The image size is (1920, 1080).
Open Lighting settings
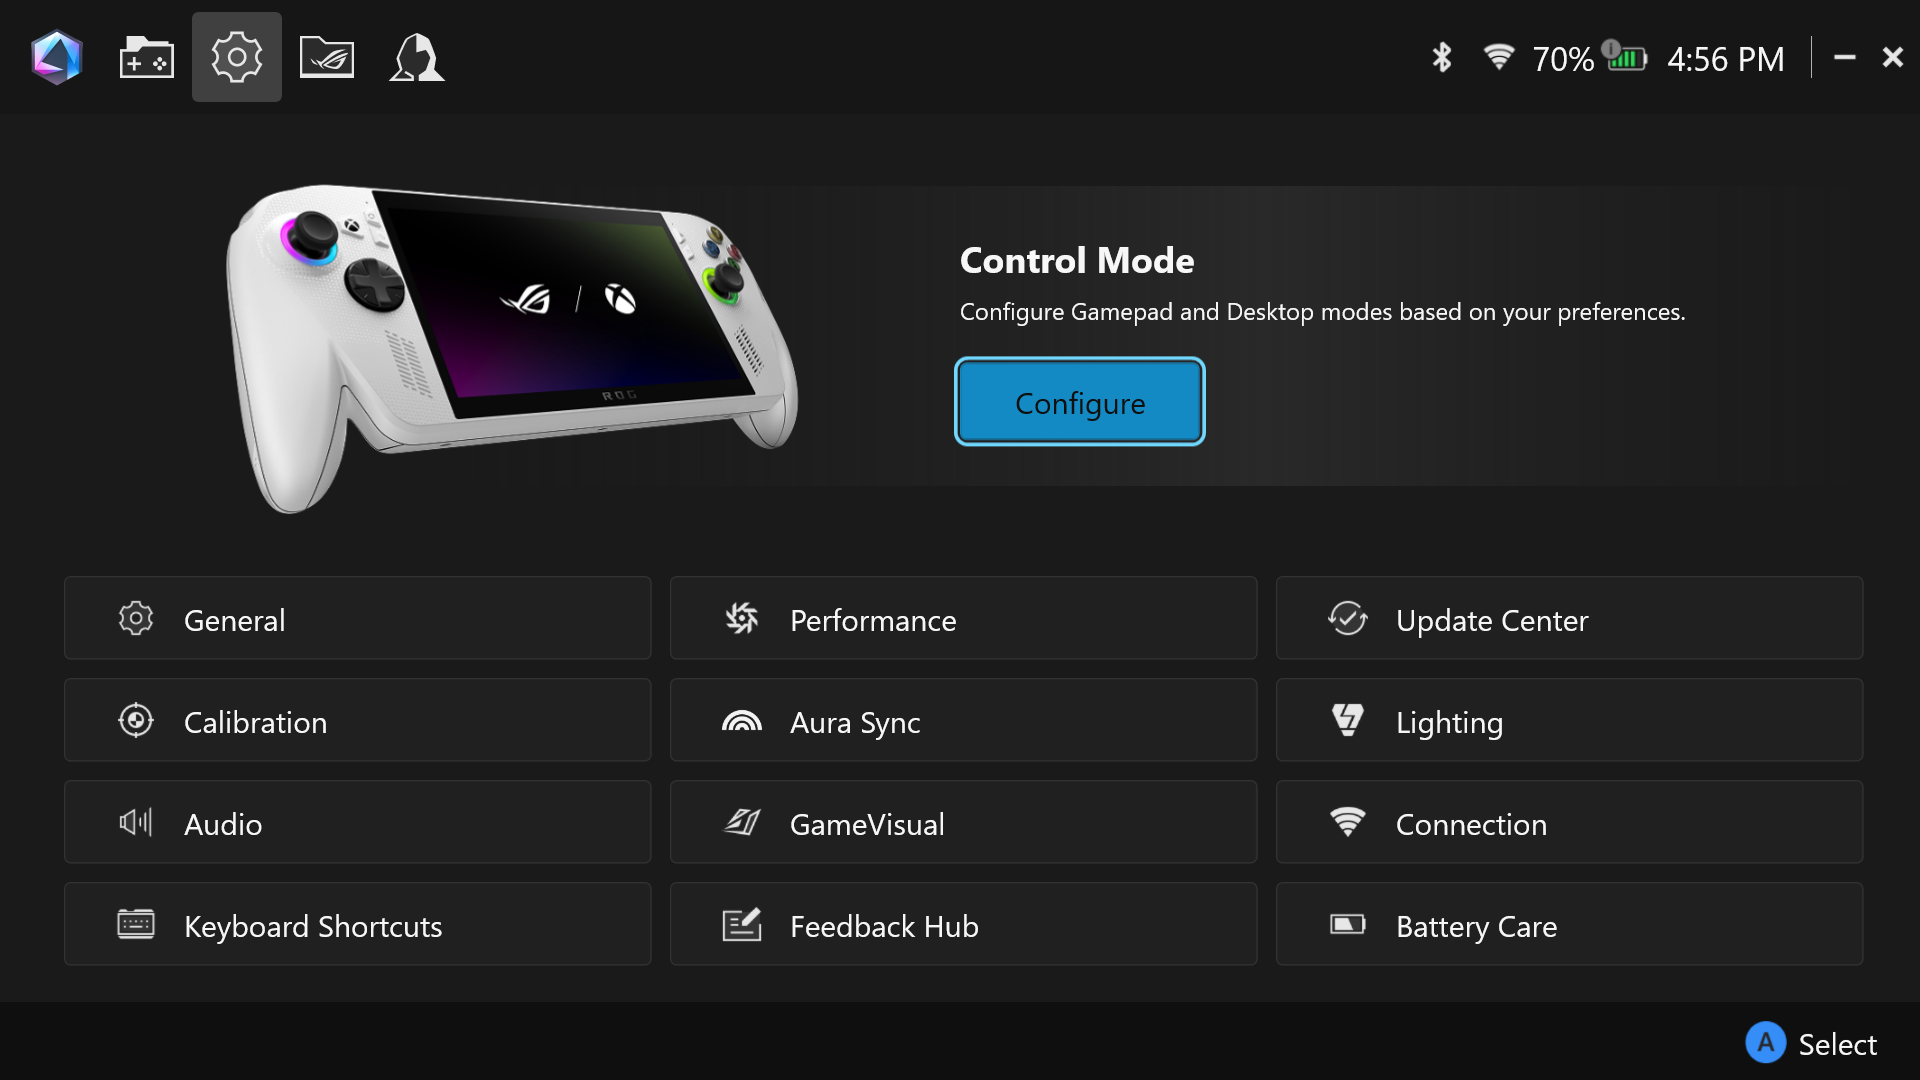[1569, 720]
